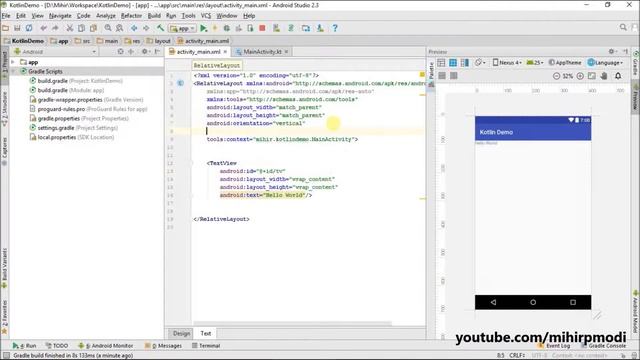
Task: Click the Open folder toolbar icon
Action: pos(5,28)
